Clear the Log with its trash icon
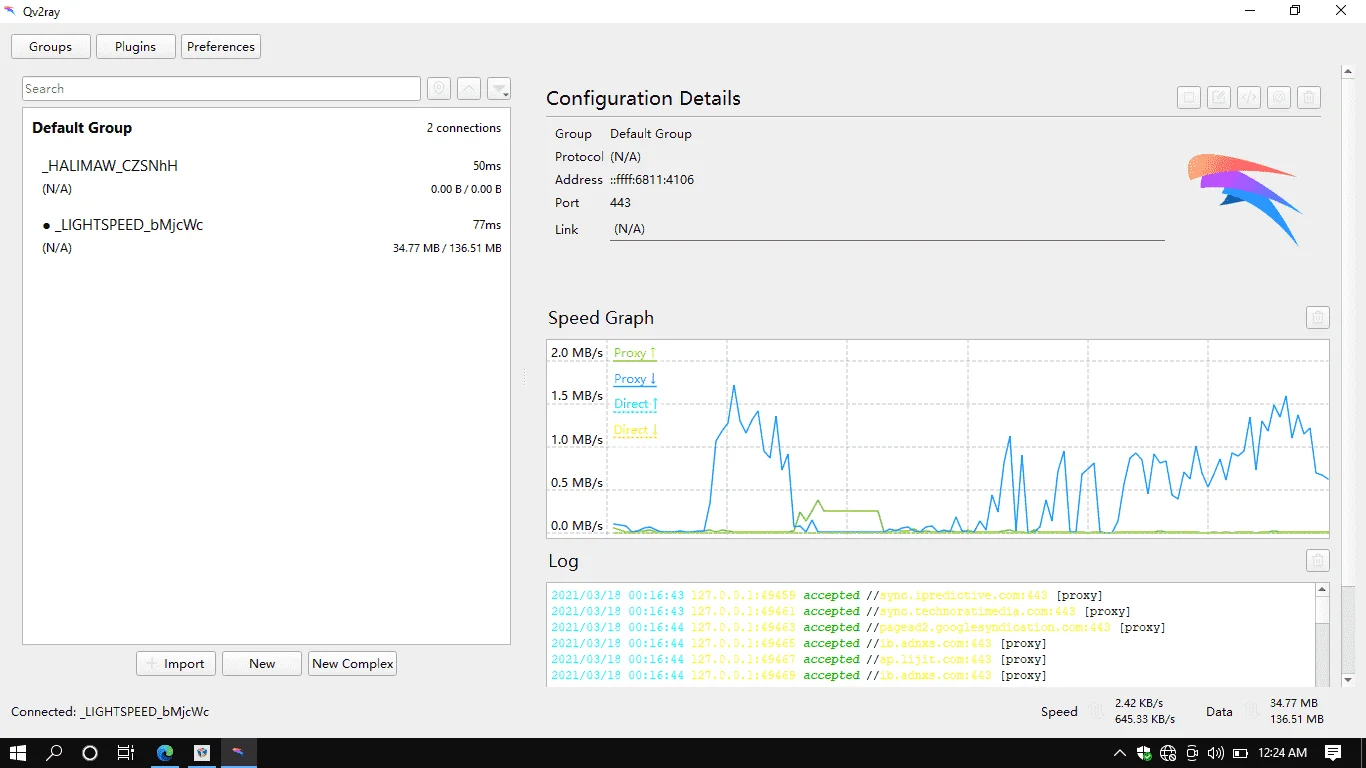 coord(1318,561)
